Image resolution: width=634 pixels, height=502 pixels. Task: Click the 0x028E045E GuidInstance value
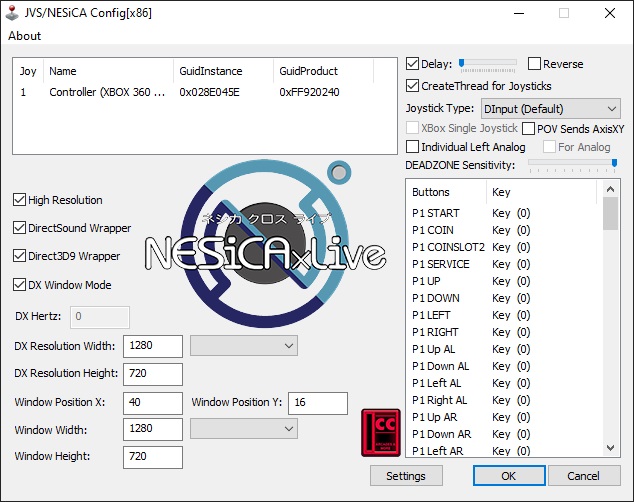pos(209,92)
